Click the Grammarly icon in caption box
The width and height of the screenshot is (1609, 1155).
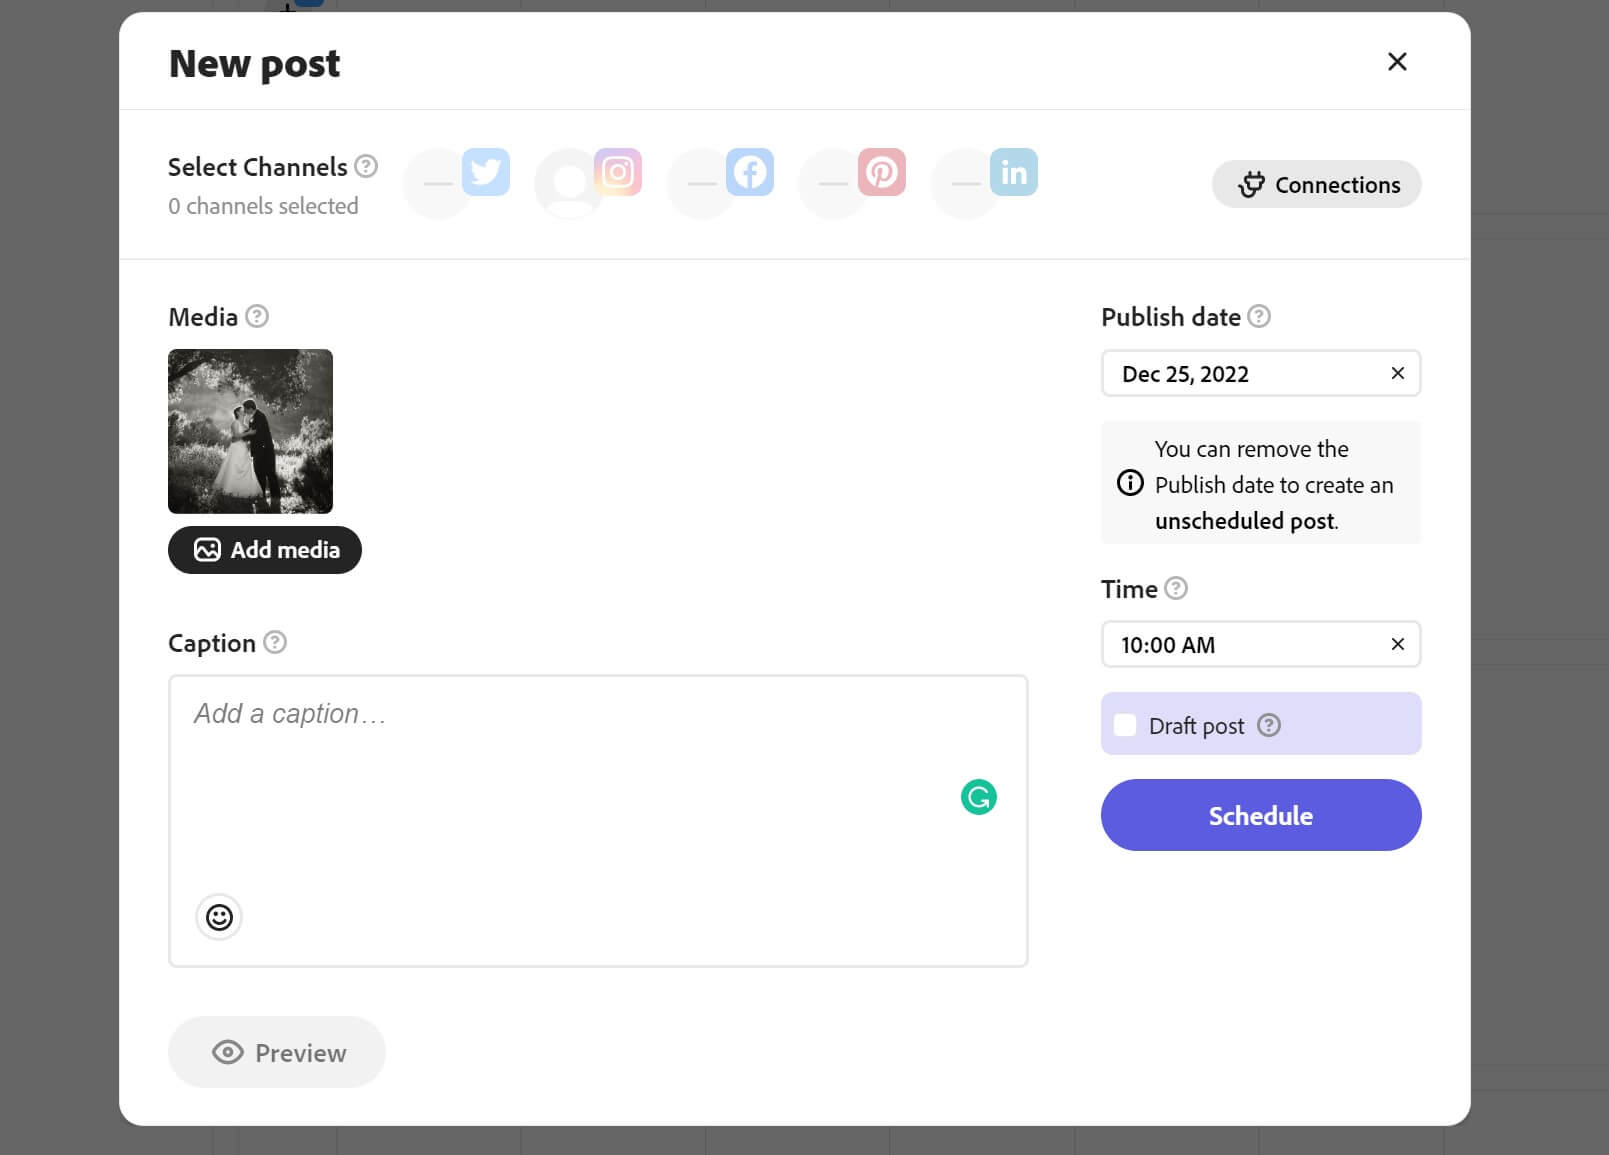tap(978, 797)
